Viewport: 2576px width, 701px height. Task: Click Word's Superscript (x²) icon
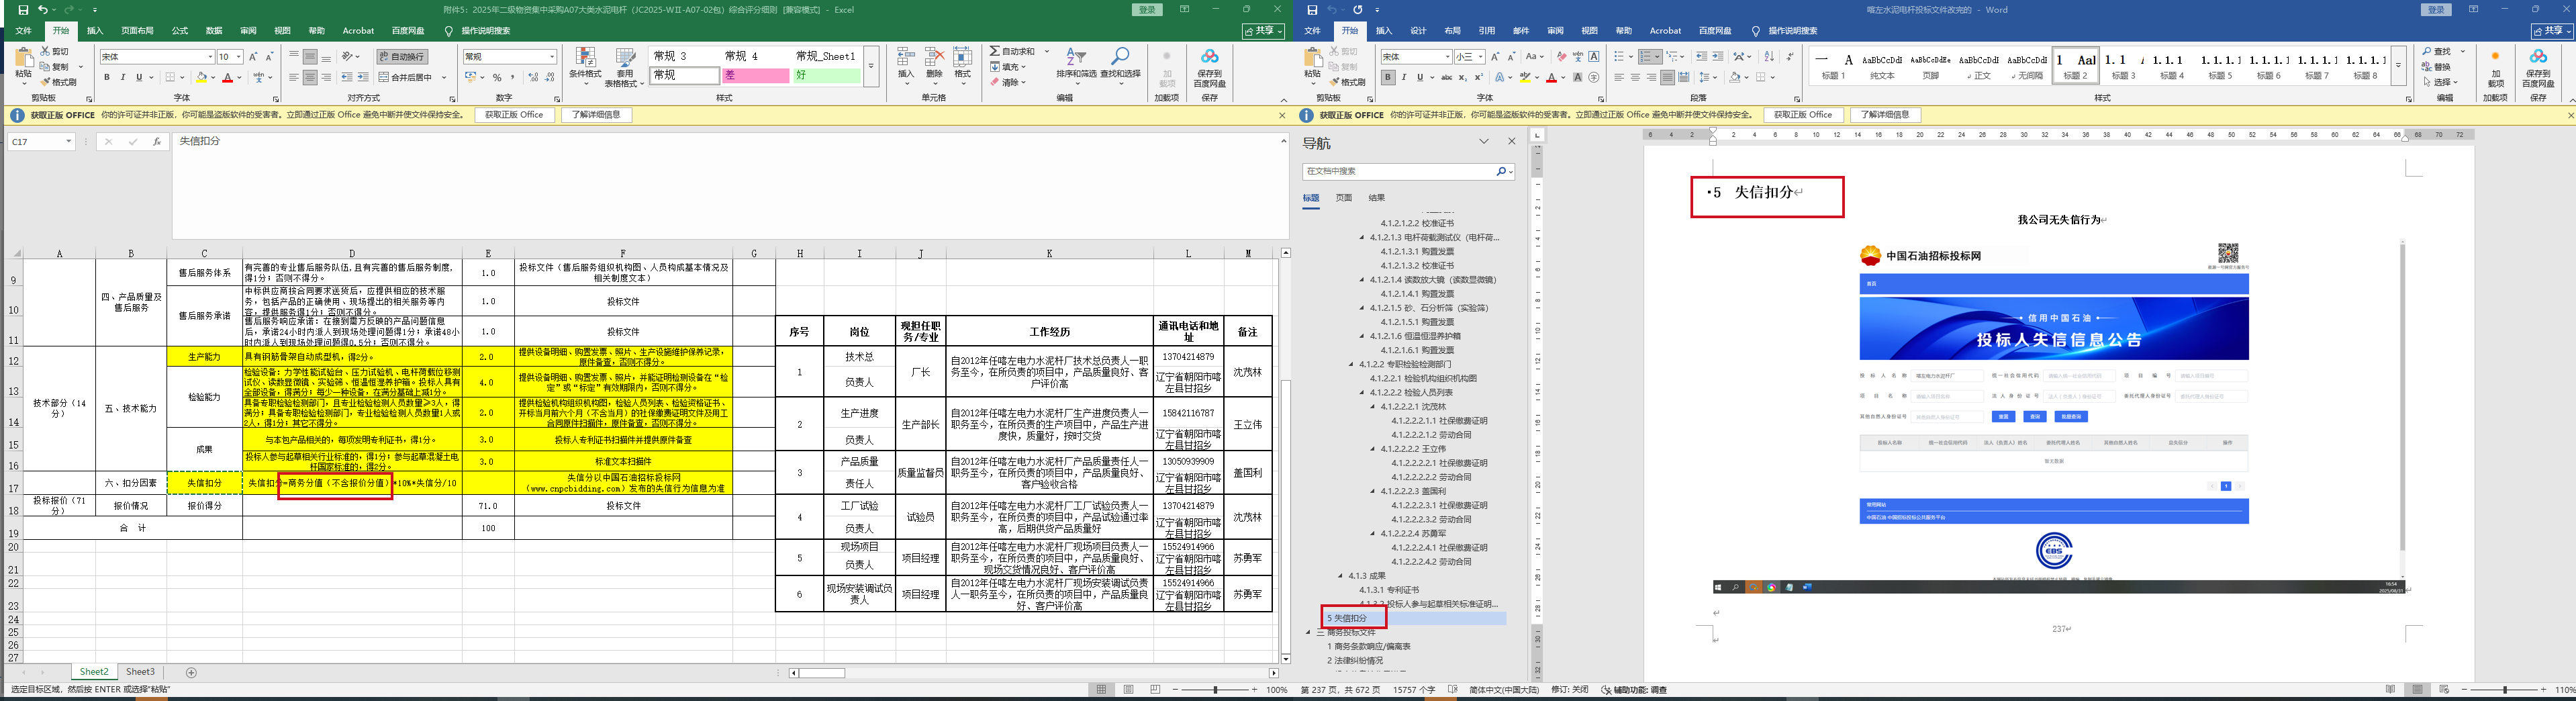click(x=1479, y=77)
